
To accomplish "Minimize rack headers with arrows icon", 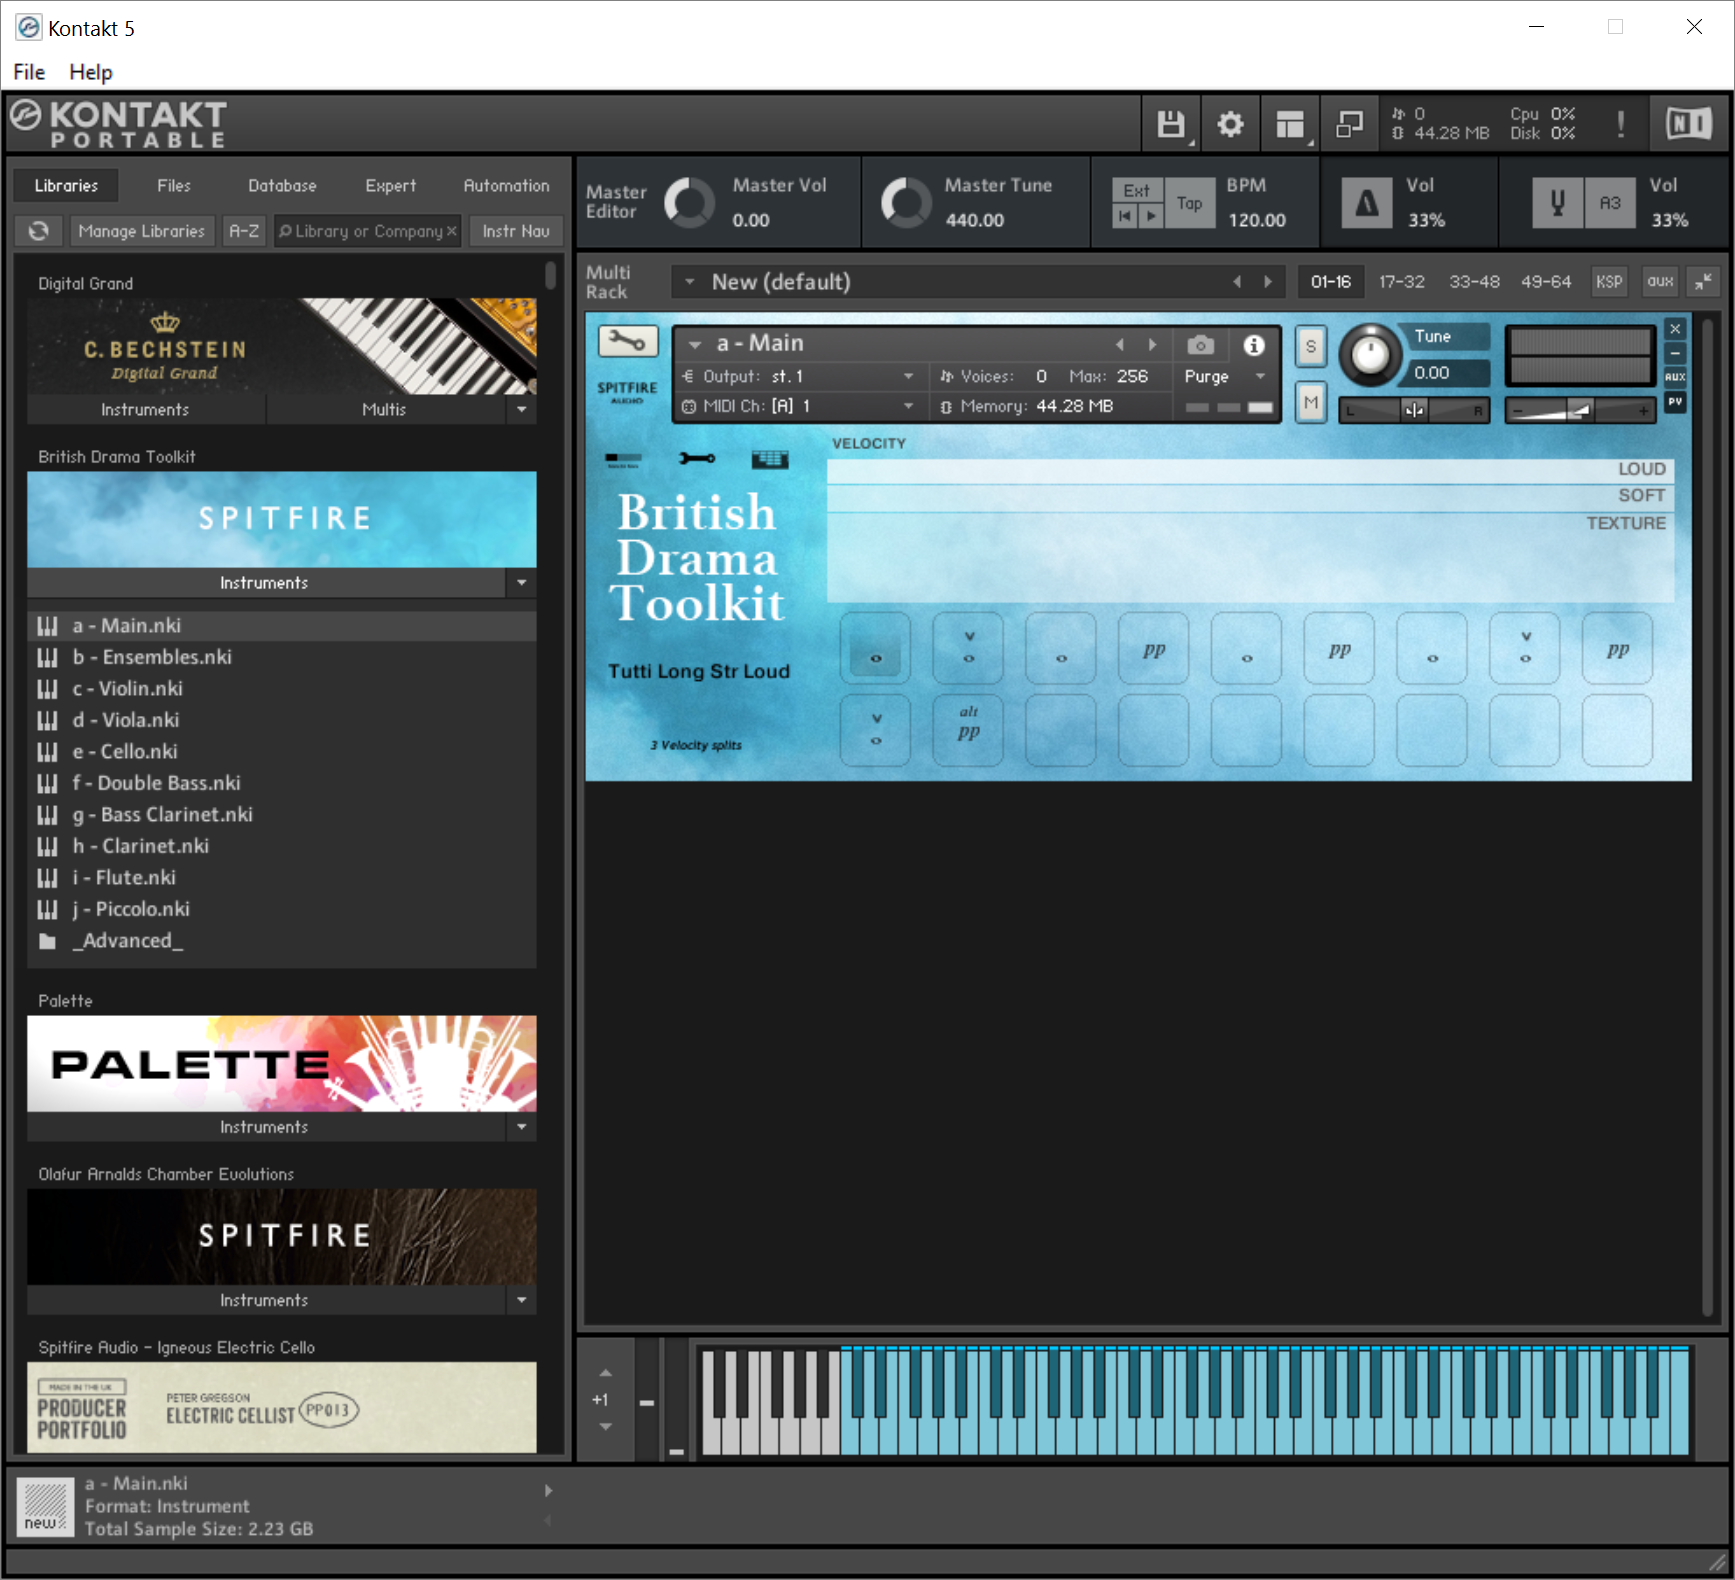I will 1703,282.
